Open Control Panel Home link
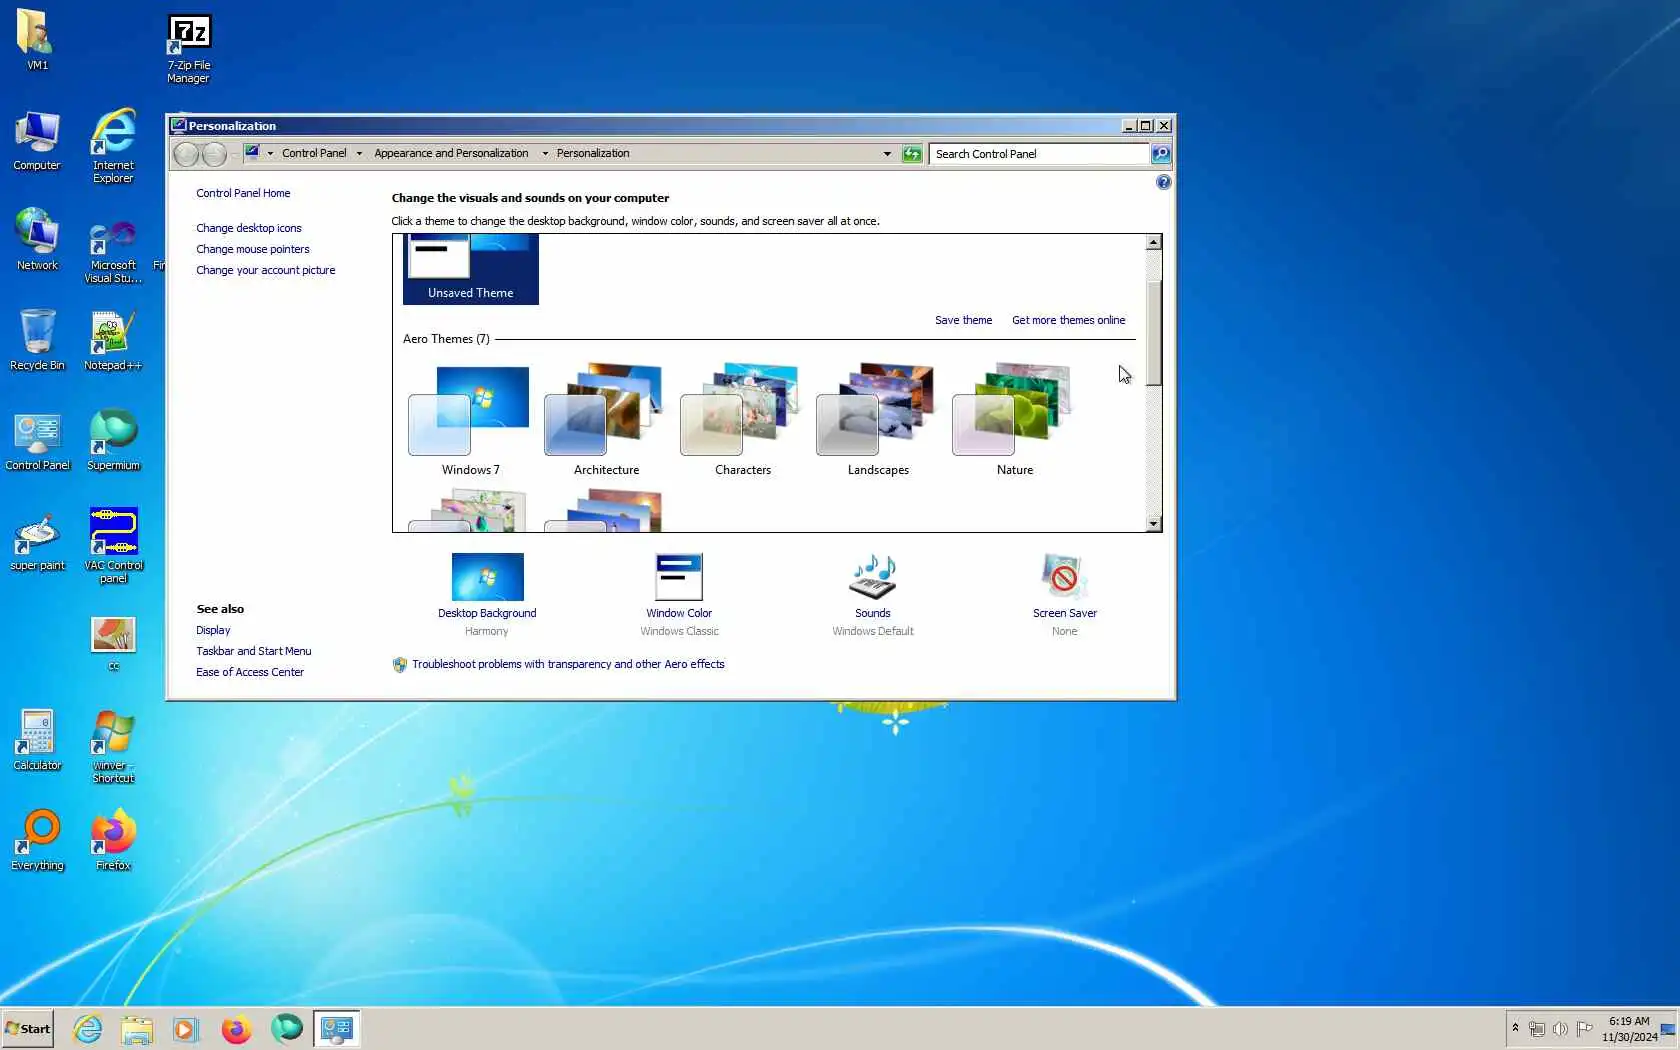 click(x=243, y=193)
